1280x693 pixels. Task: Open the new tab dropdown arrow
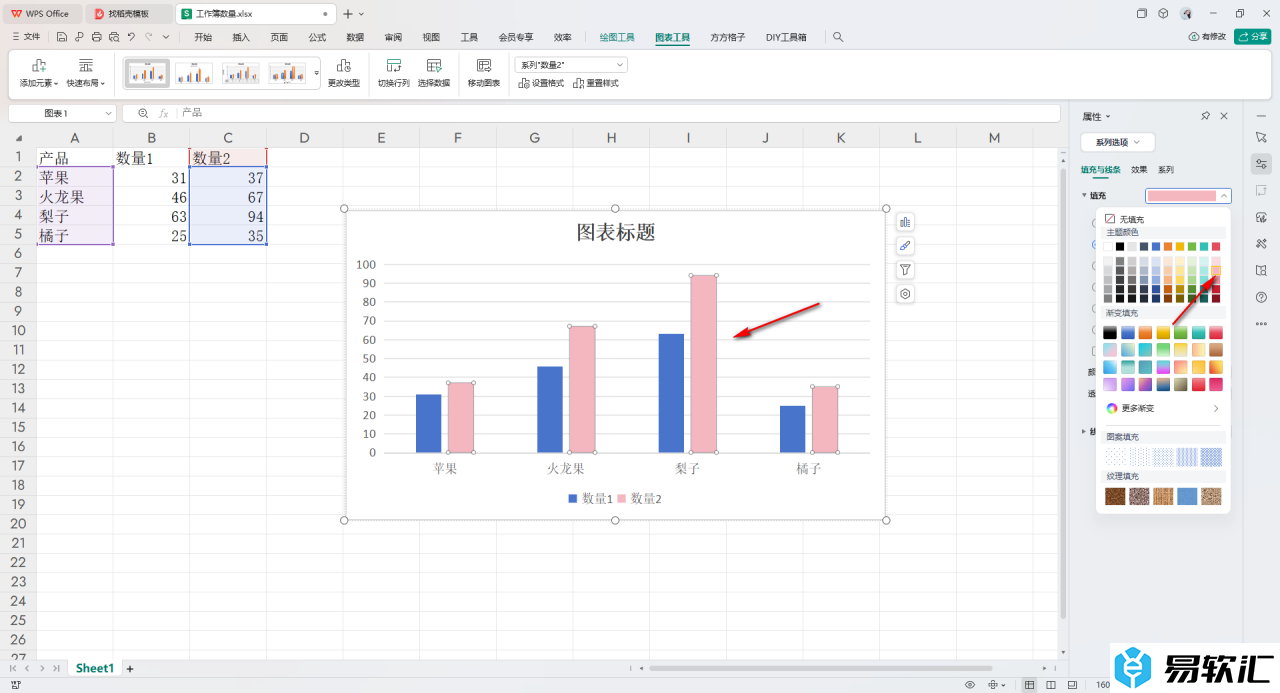pos(361,14)
